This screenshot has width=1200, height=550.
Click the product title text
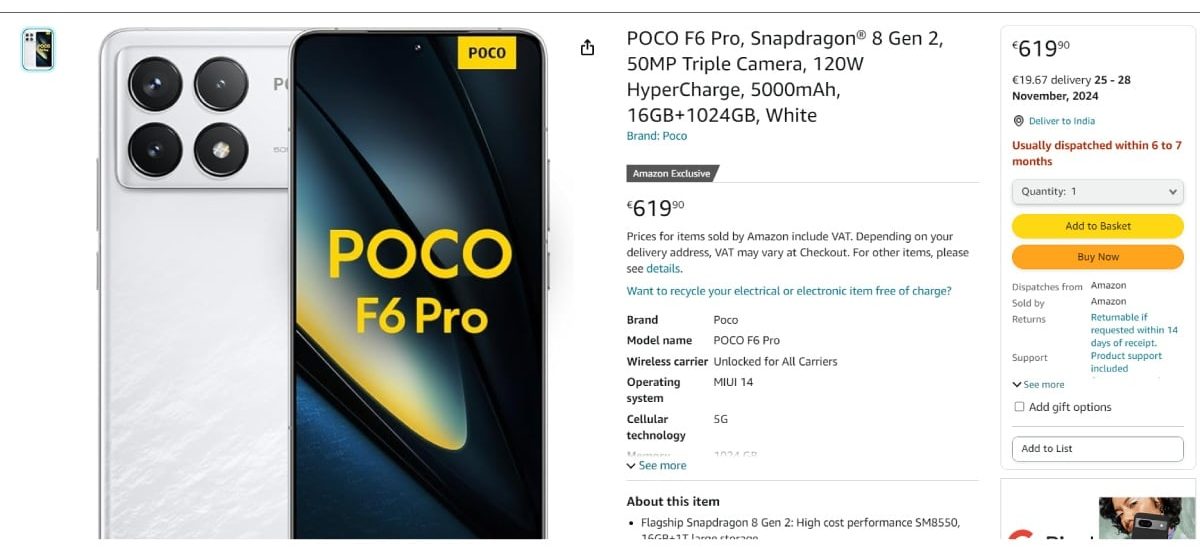(x=785, y=77)
